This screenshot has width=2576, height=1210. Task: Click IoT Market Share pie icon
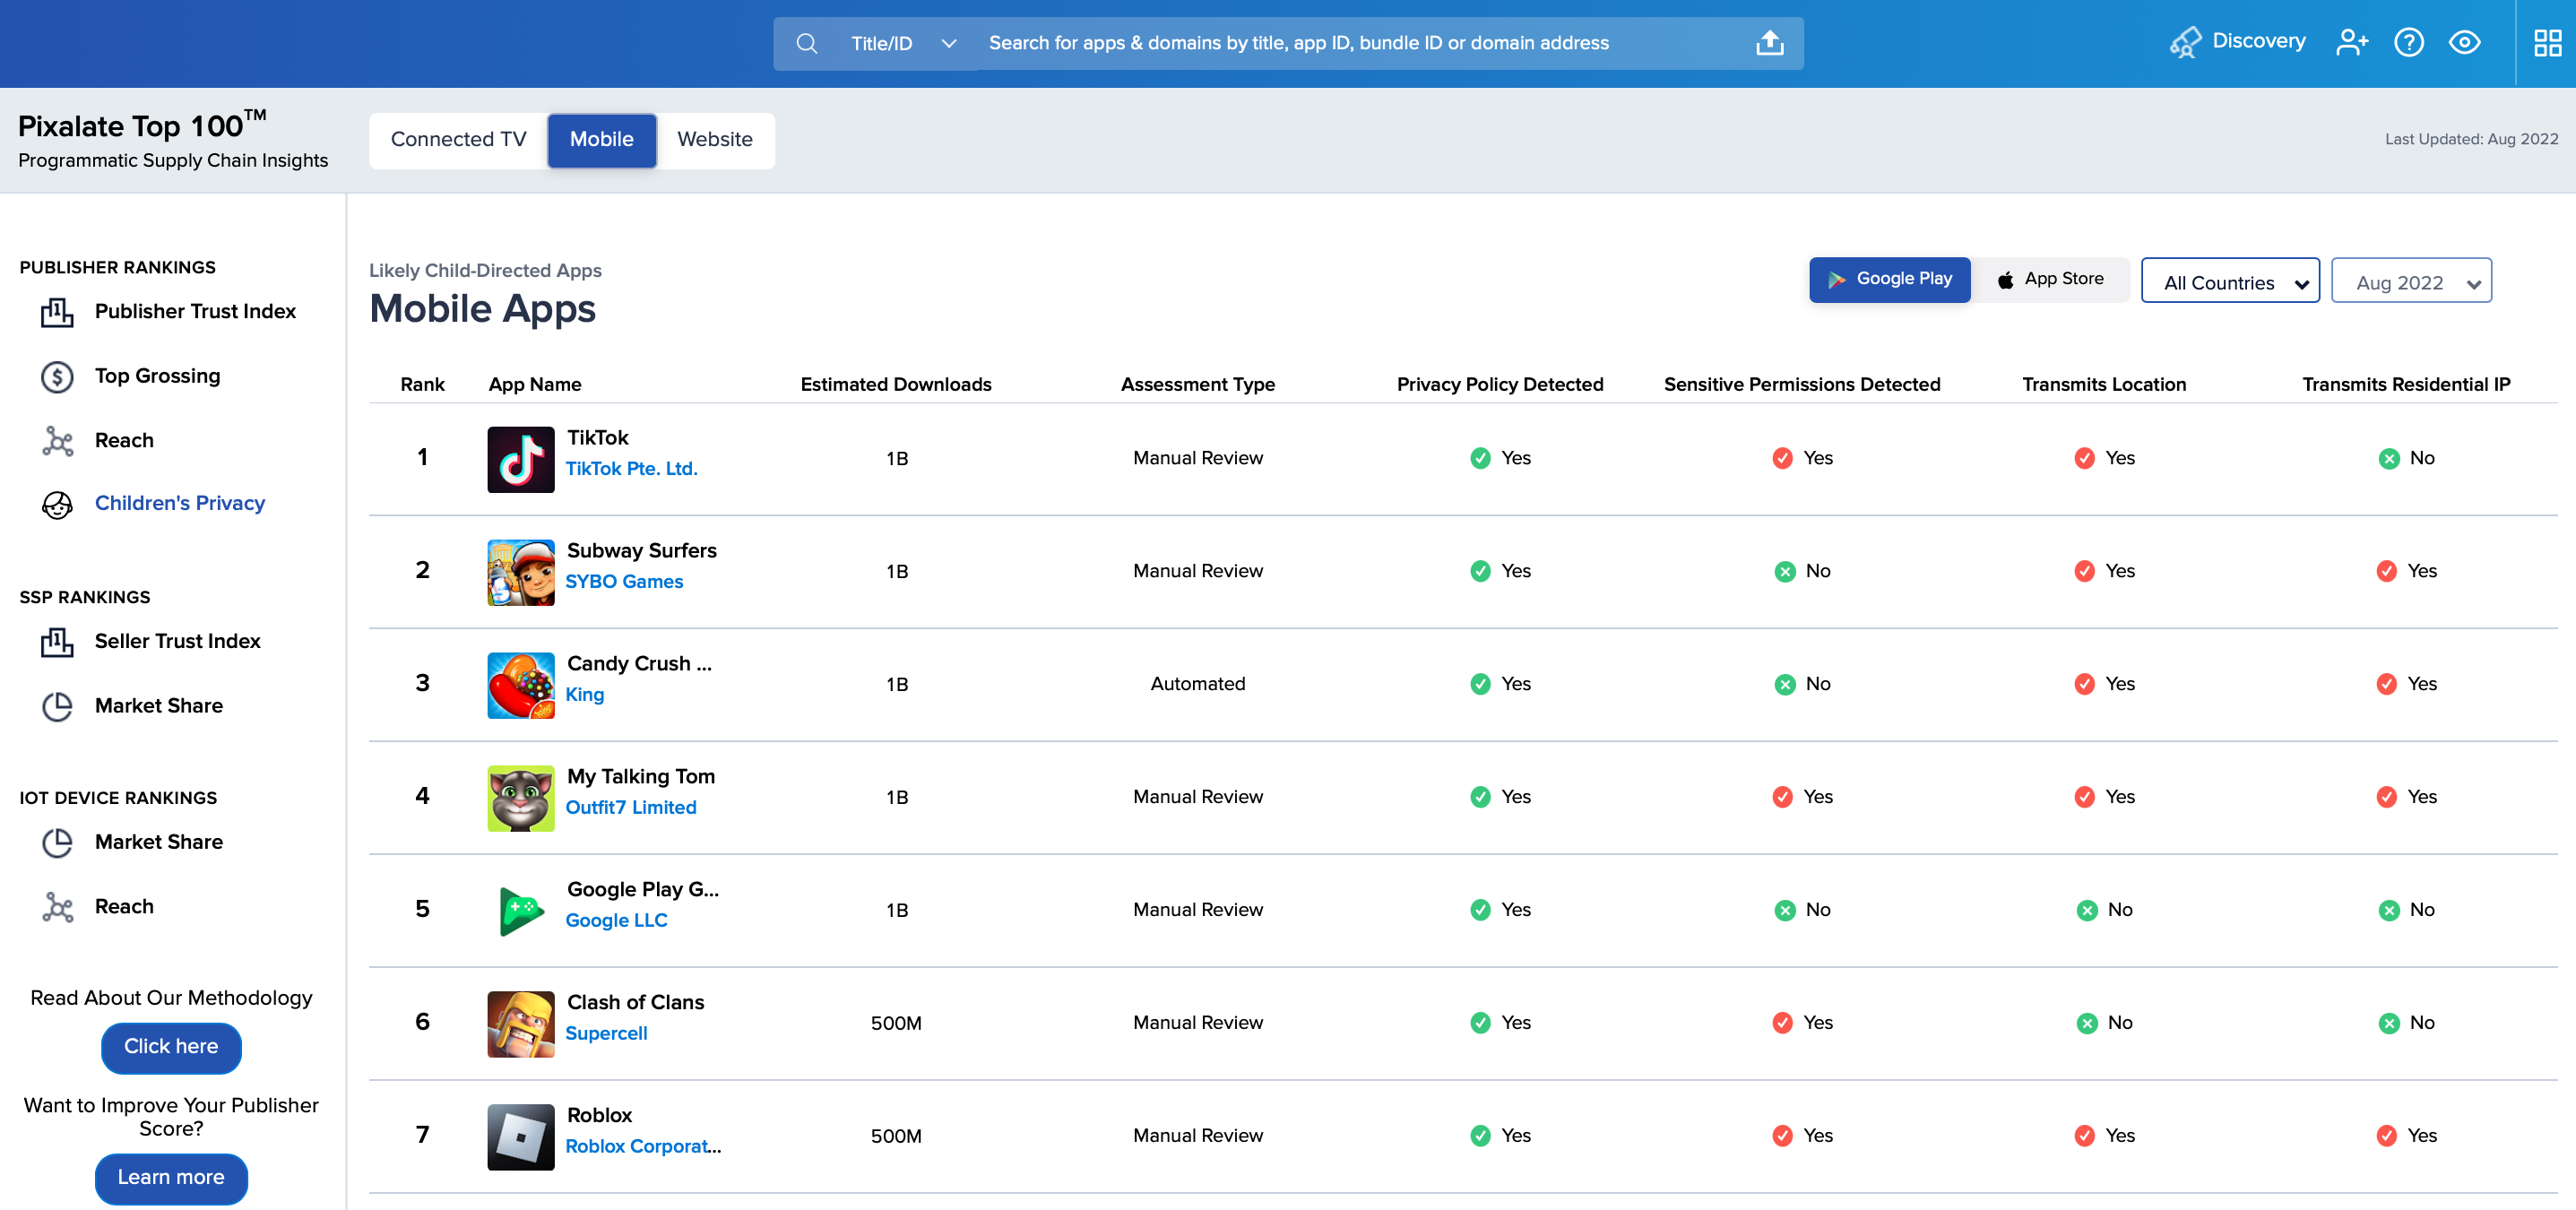click(x=57, y=842)
